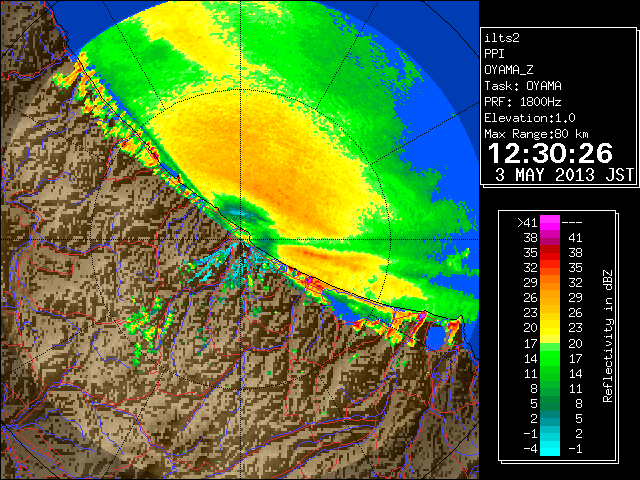Click the "-4" legend label

click(x=530, y=449)
